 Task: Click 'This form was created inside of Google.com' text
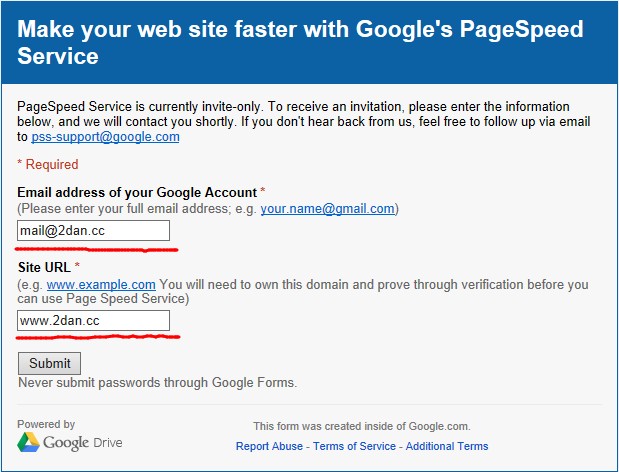[x=362, y=426]
